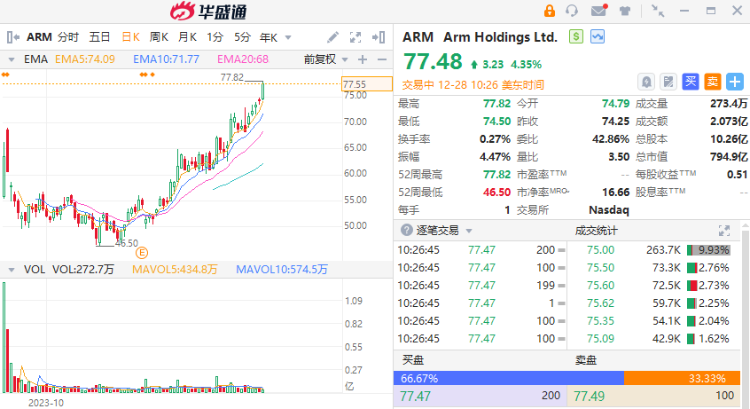Screen dimensions: 750x409
Task: Expand the VOL indicator dropdown
Action: [x=11, y=270]
